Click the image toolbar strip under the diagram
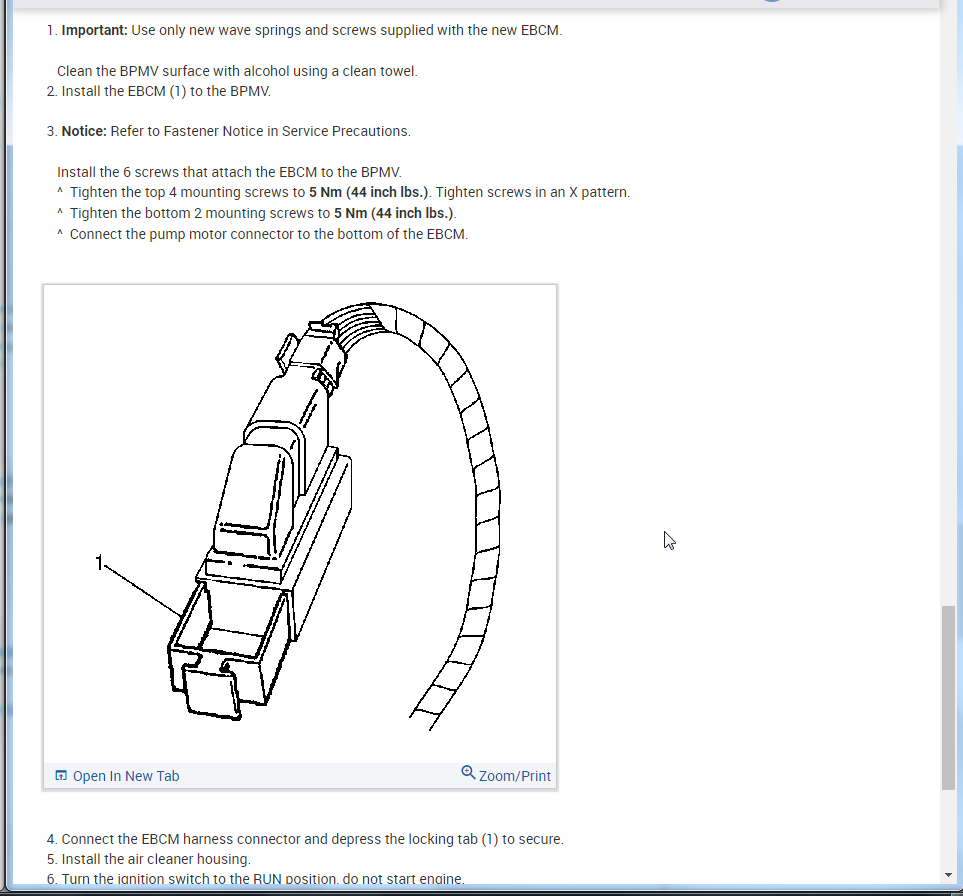This screenshot has width=963, height=896. click(x=300, y=775)
